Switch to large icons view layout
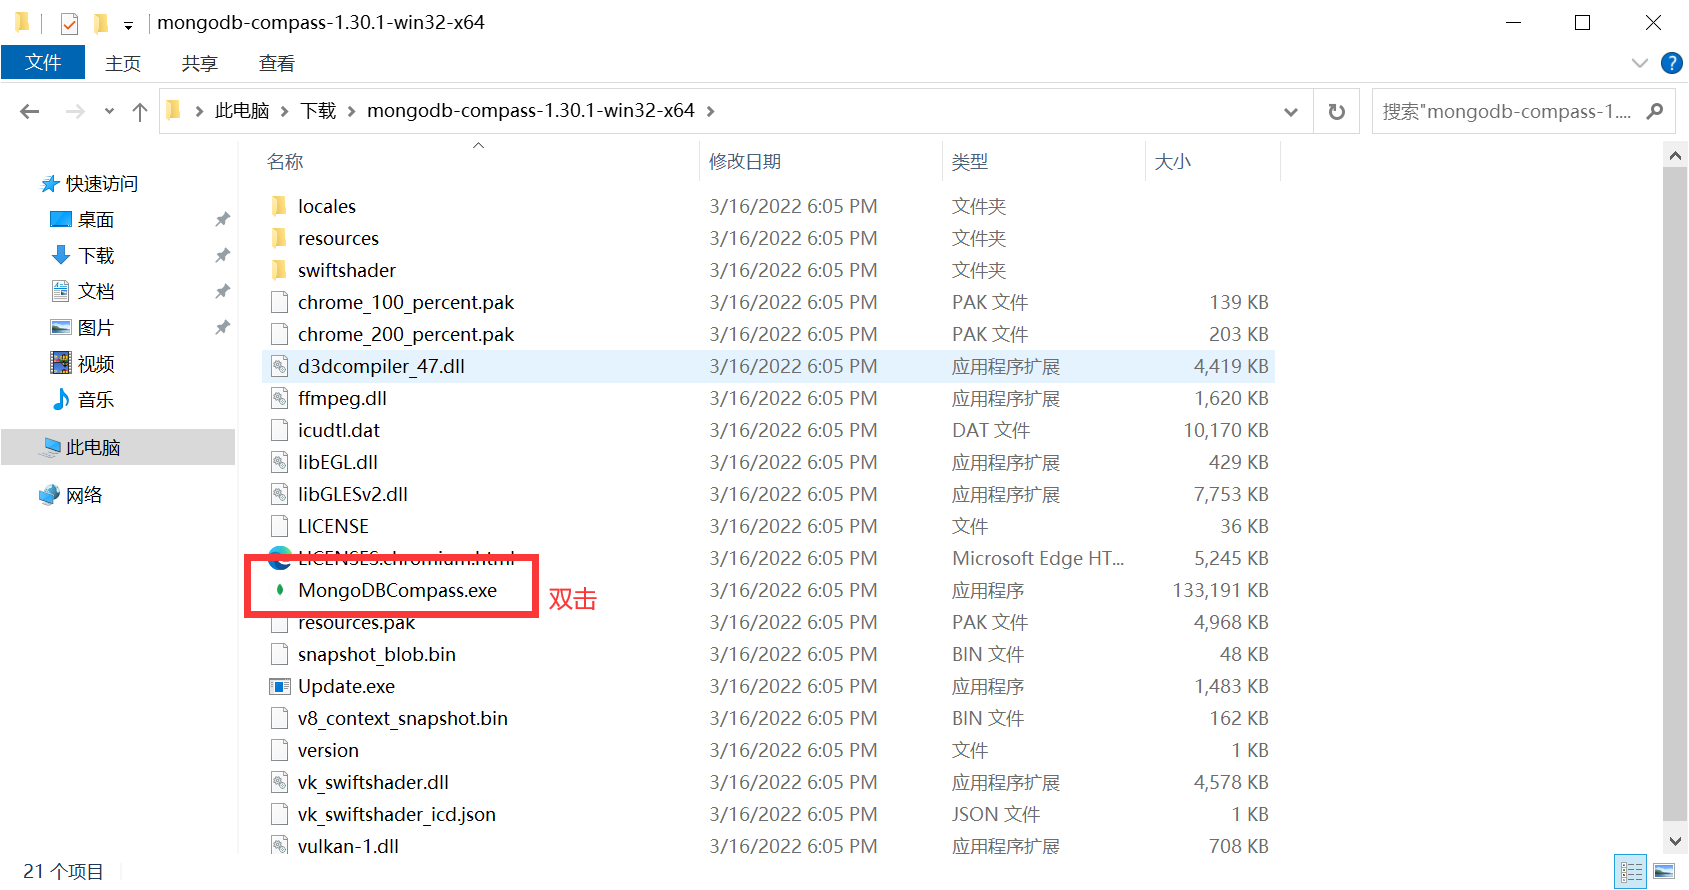Image resolution: width=1689 pixels, height=890 pixels. pyautogui.click(x=1665, y=871)
